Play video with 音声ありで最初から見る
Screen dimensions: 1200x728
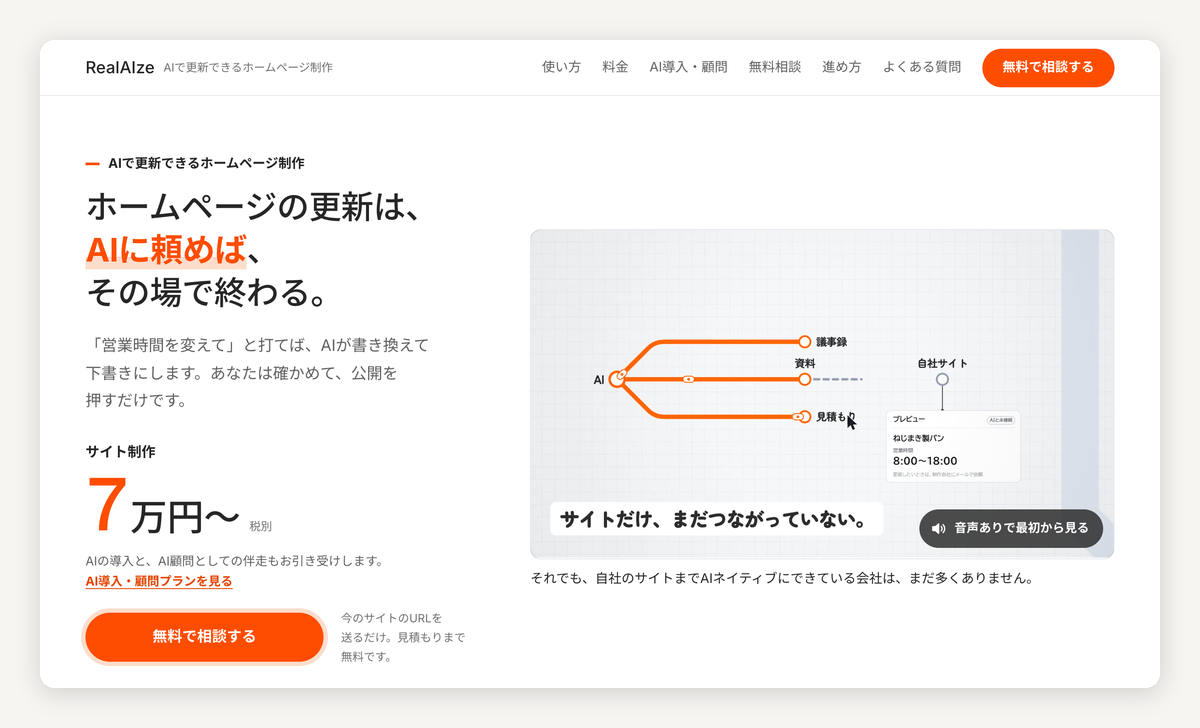pyautogui.click(x=1011, y=528)
